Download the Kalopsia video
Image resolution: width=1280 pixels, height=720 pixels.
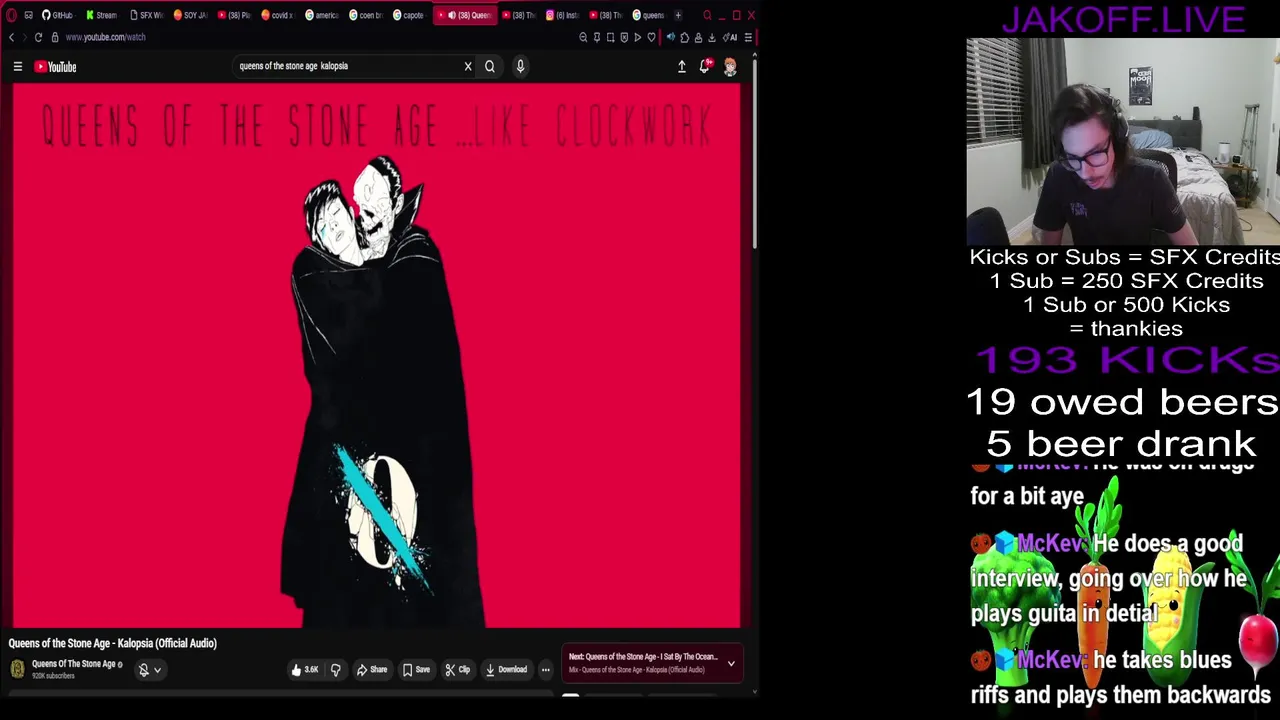pyautogui.click(x=506, y=670)
